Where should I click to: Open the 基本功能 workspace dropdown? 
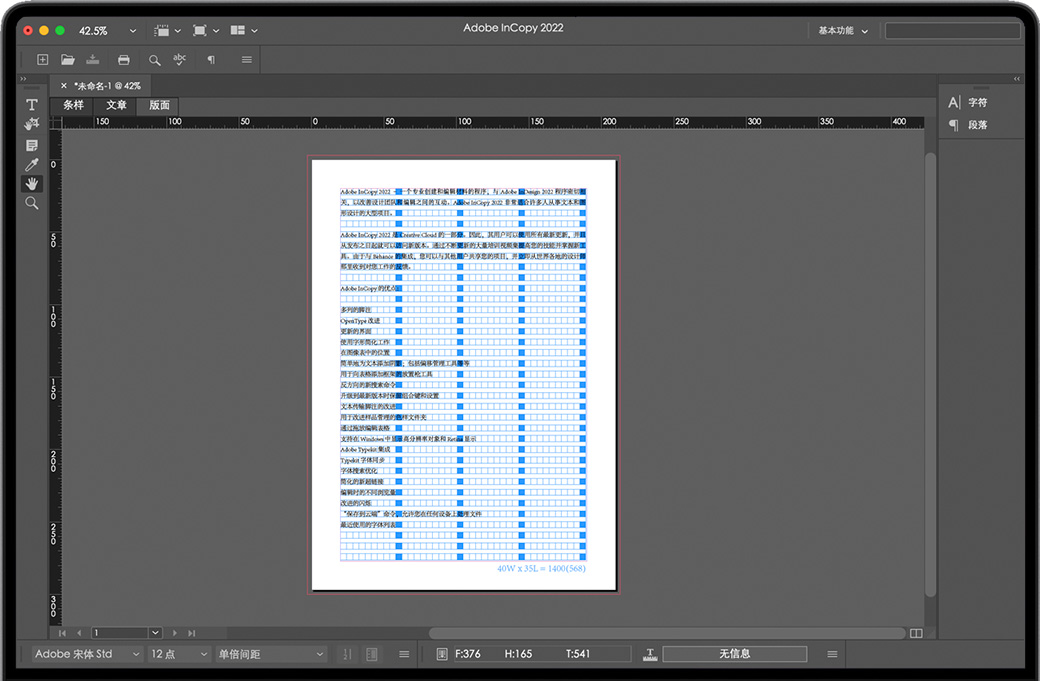[843, 31]
